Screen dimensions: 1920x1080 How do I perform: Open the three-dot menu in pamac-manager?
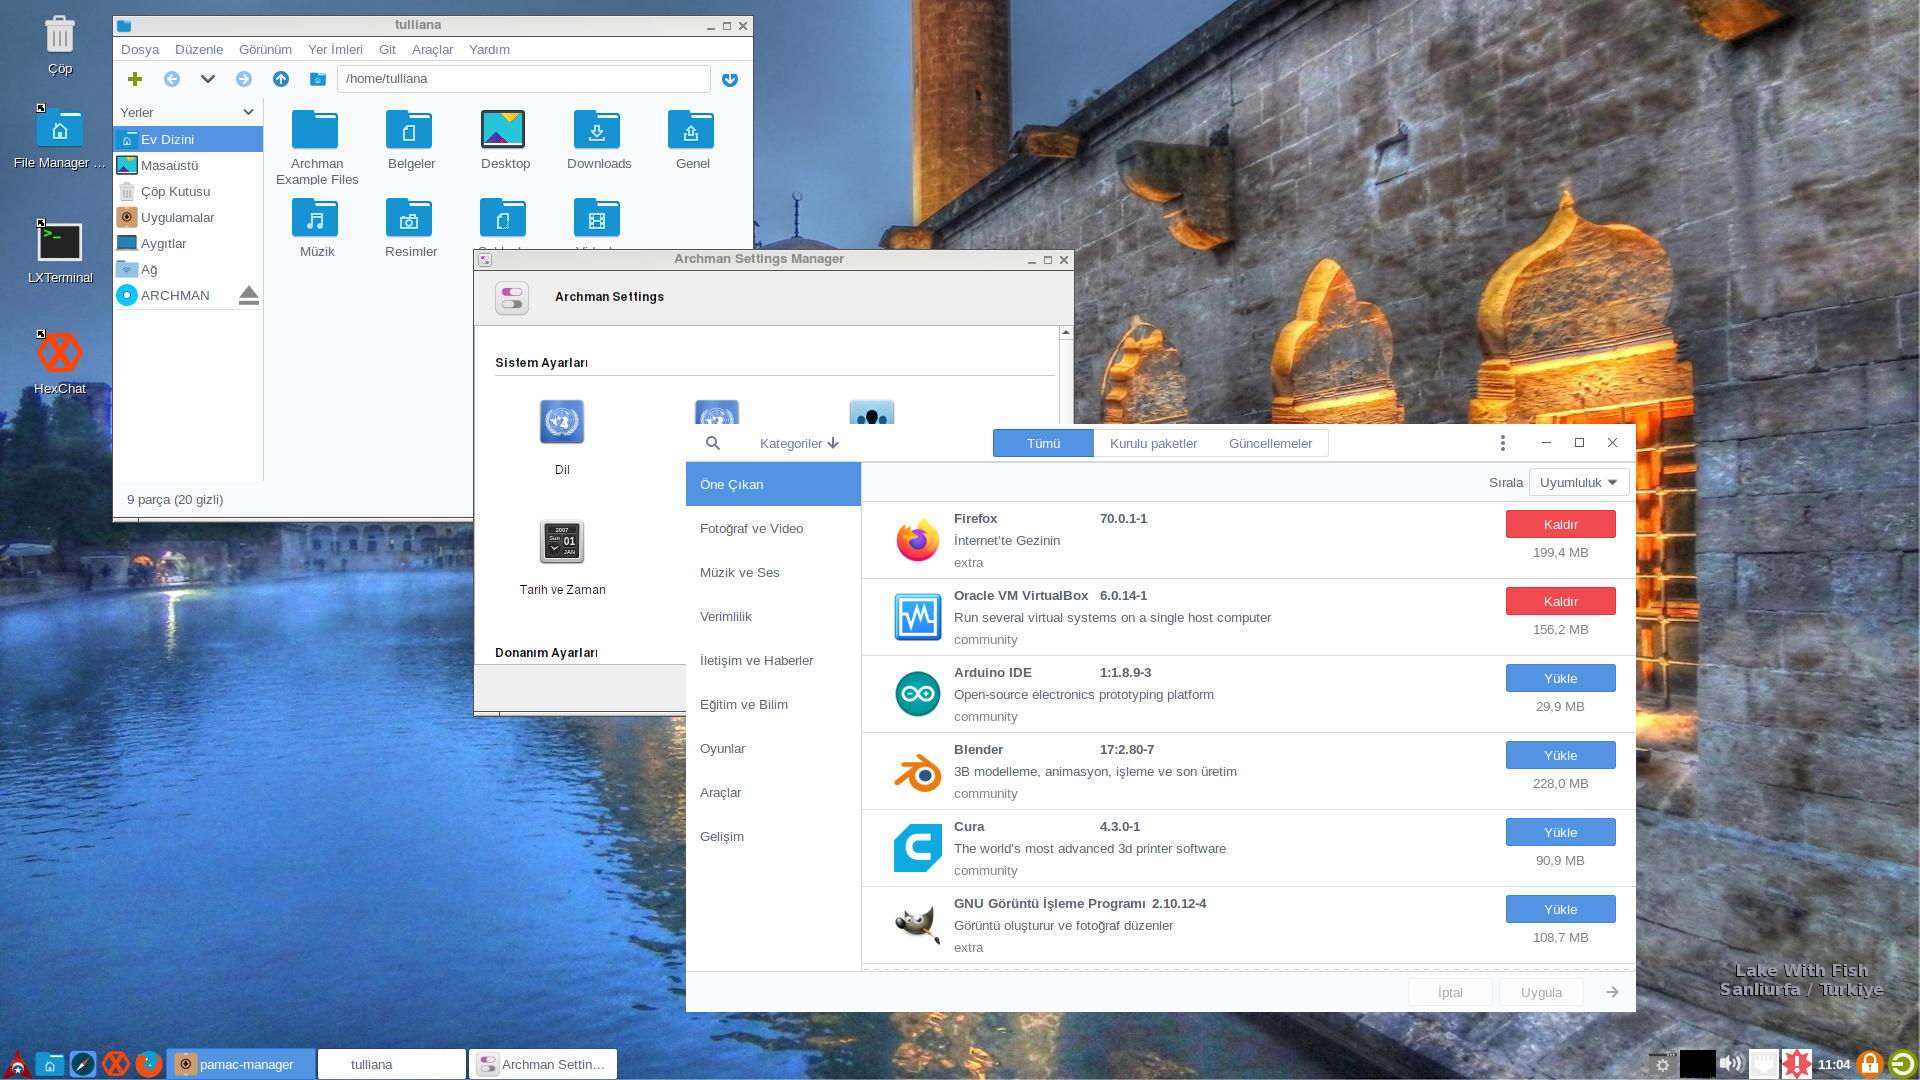[1502, 443]
